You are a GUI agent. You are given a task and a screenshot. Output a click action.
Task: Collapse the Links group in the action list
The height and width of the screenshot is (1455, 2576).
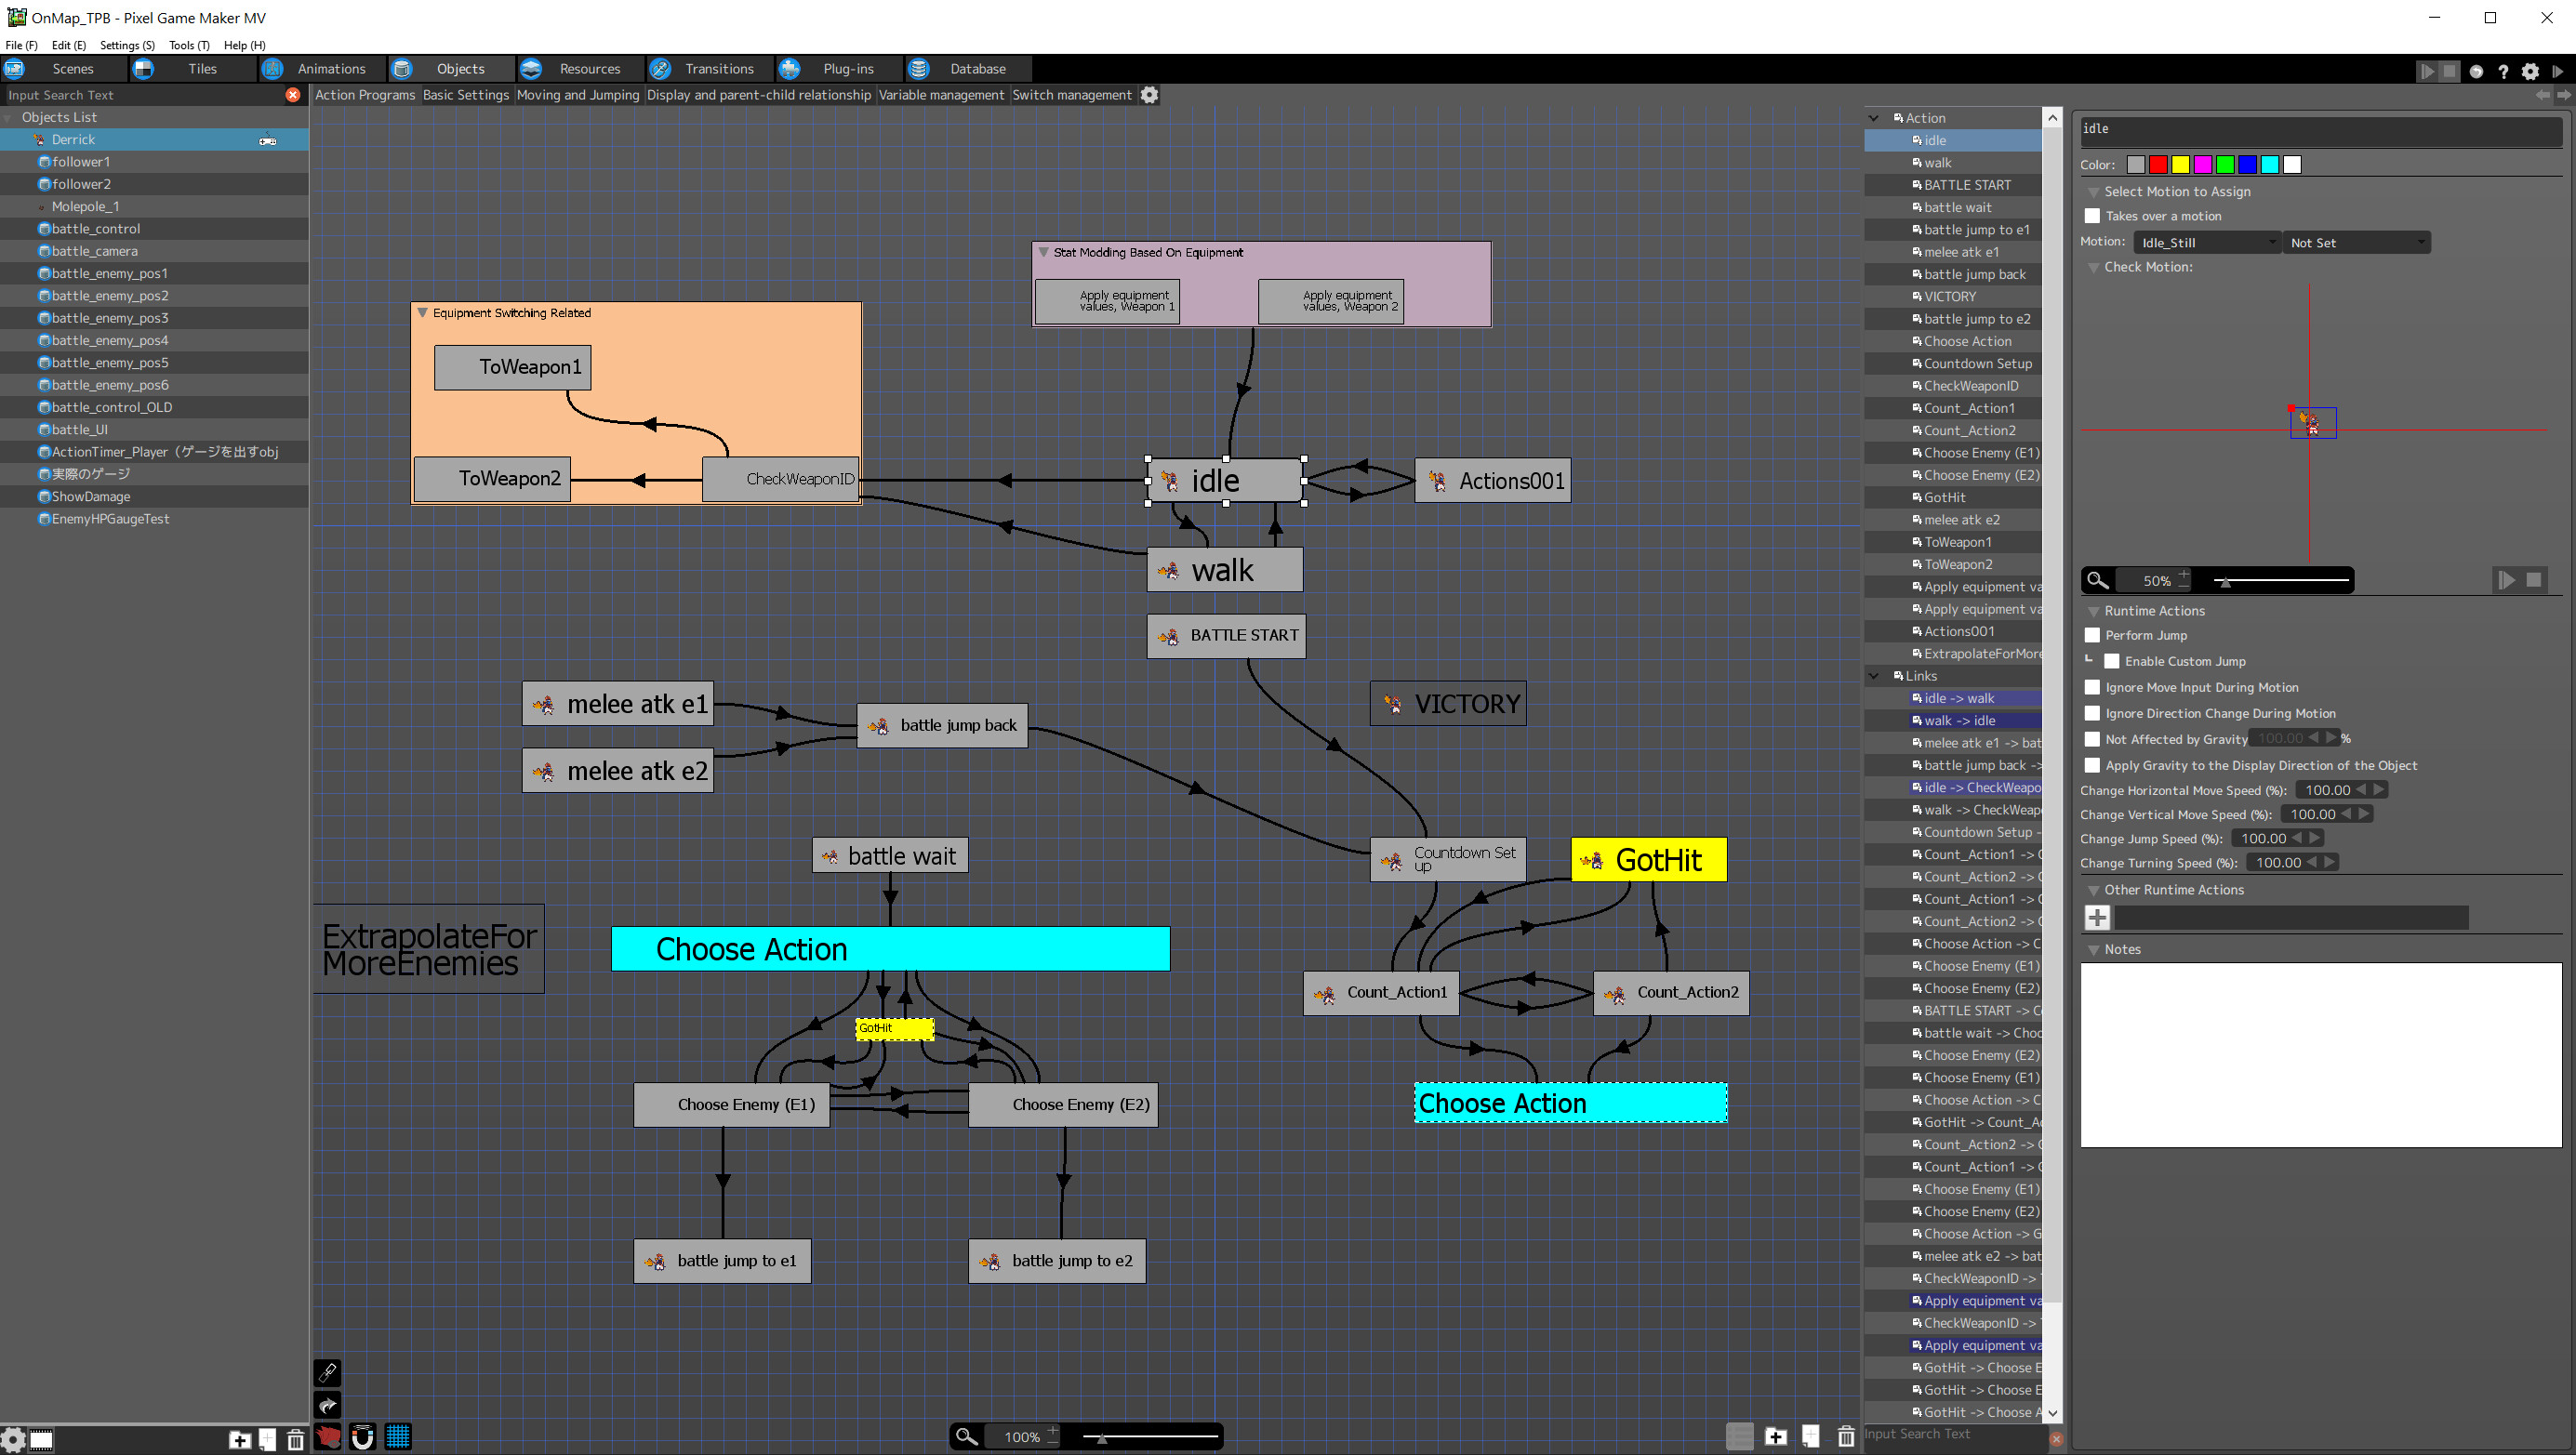coord(1873,675)
